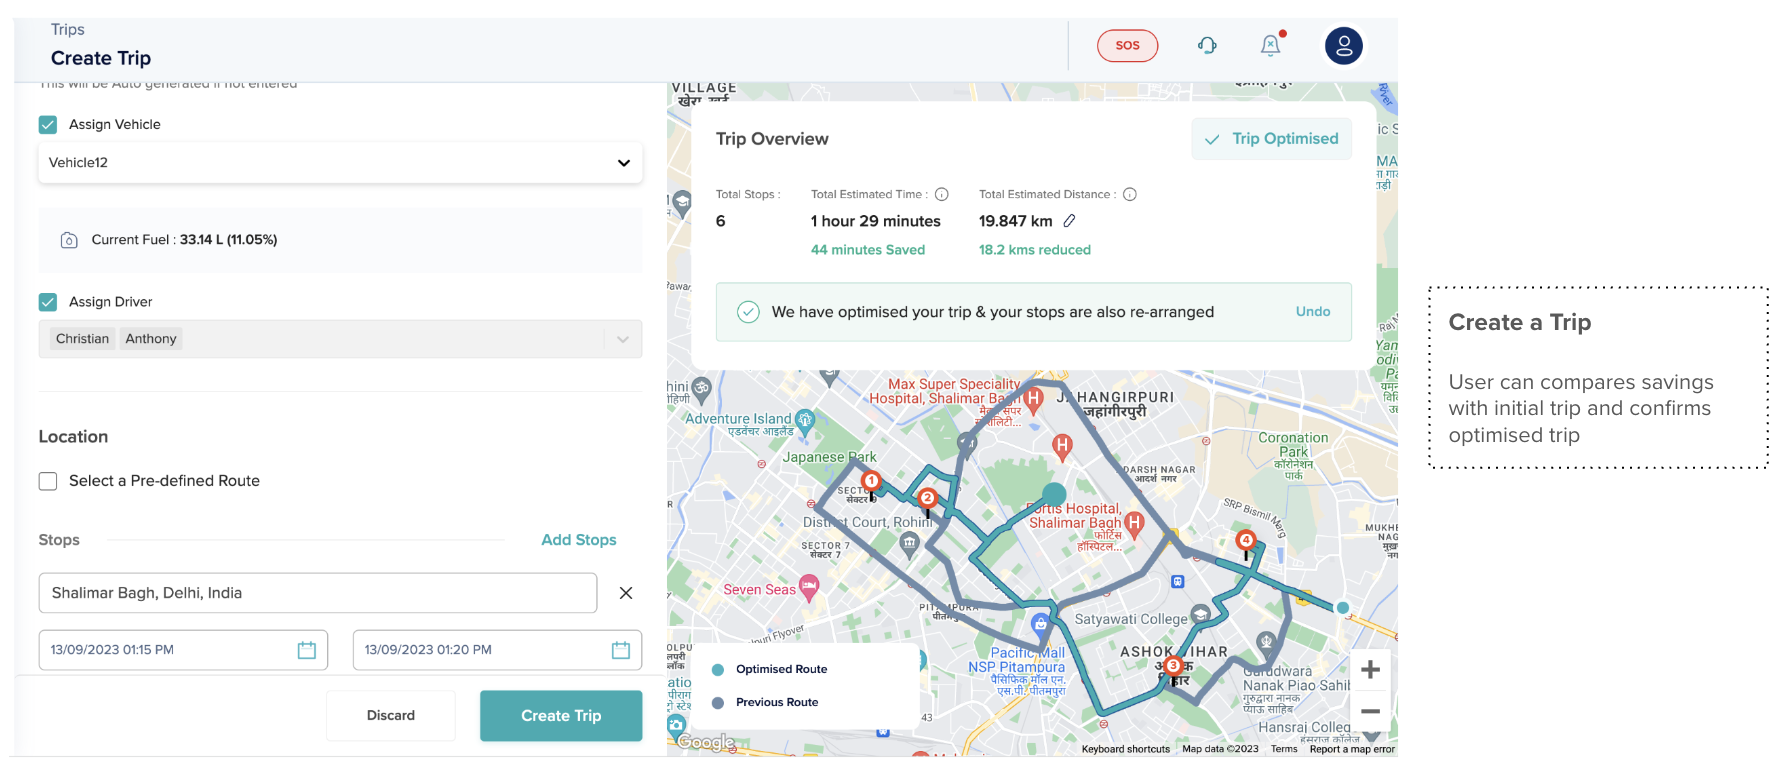Screen dimensions: 1786x770
Task: Uncheck the Assign Vehicle checkbox
Action: click(48, 125)
